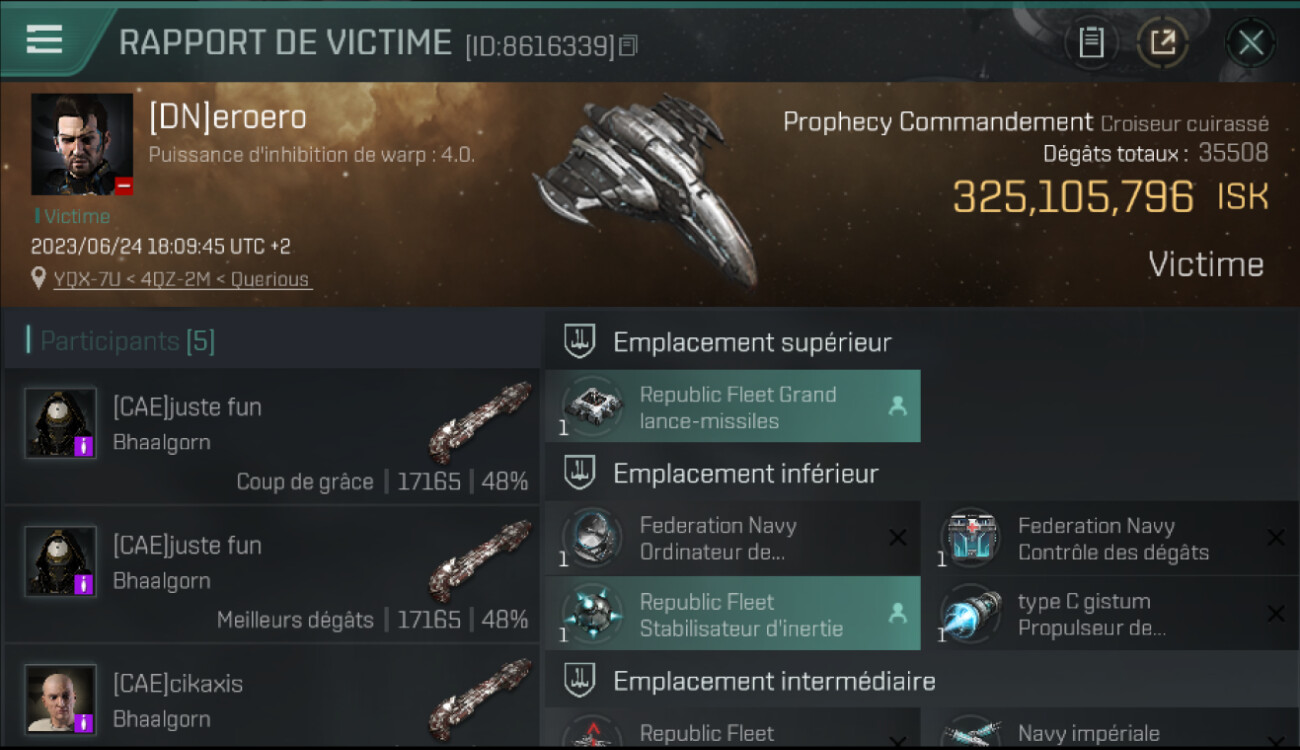Image resolution: width=1300 pixels, height=750 pixels.
Task: Click the Republic Fleet Stabilisateur d'inertie icon
Action: tap(592, 614)
